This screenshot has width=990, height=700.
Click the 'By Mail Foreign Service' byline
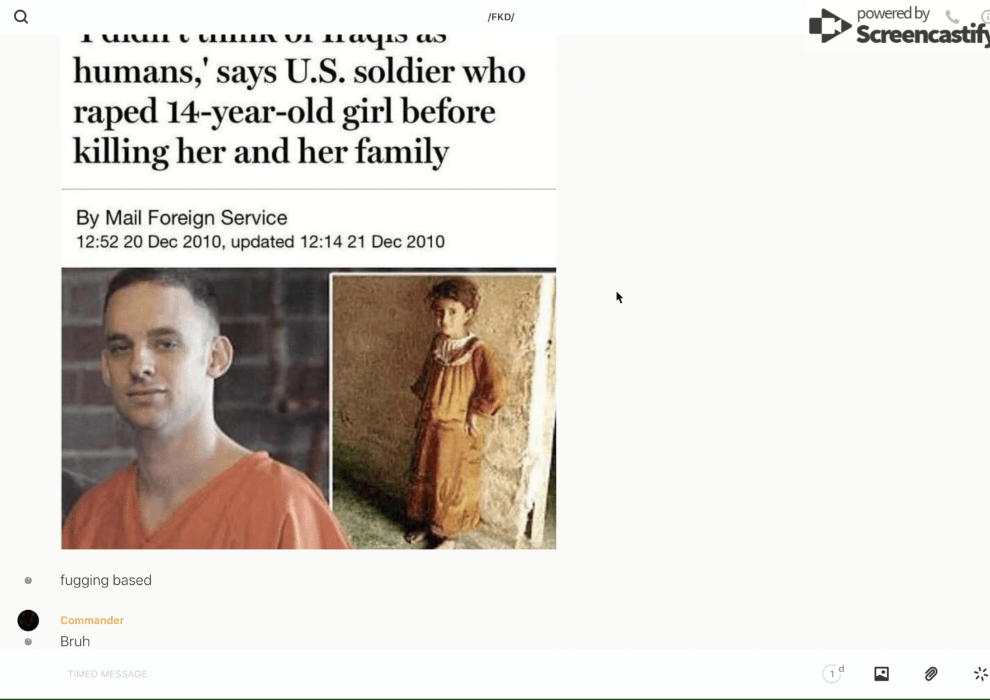pos(181,218)
